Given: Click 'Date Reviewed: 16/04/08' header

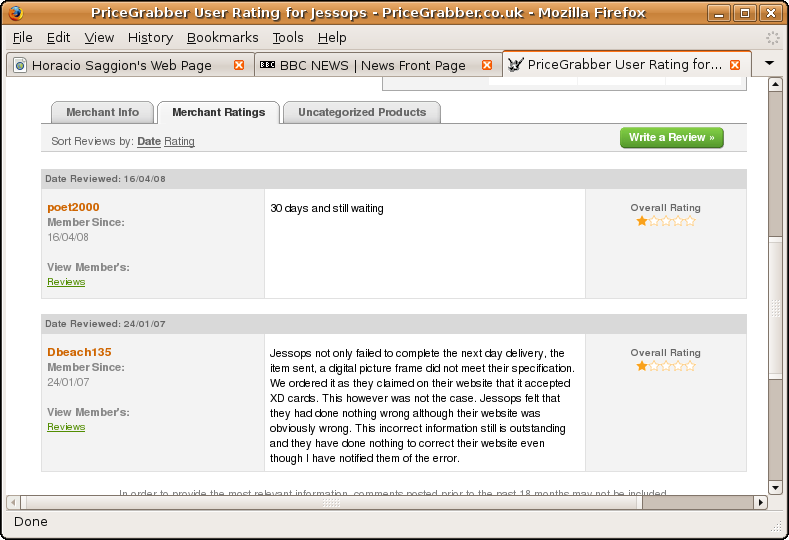Looking at the screenshot, I should coord(105,179).
